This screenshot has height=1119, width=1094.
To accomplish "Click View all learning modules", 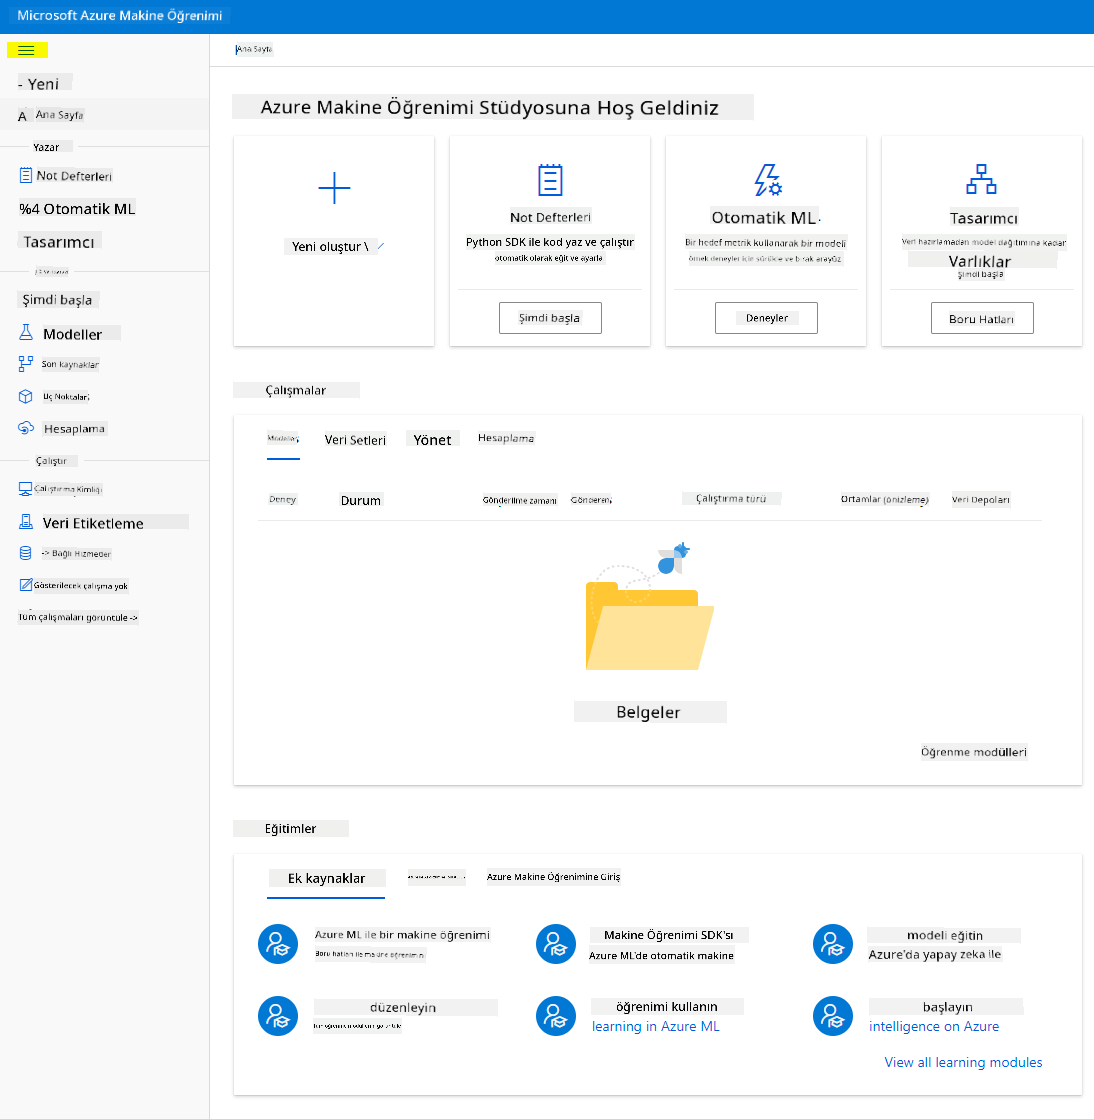I will click(963, 1062).
